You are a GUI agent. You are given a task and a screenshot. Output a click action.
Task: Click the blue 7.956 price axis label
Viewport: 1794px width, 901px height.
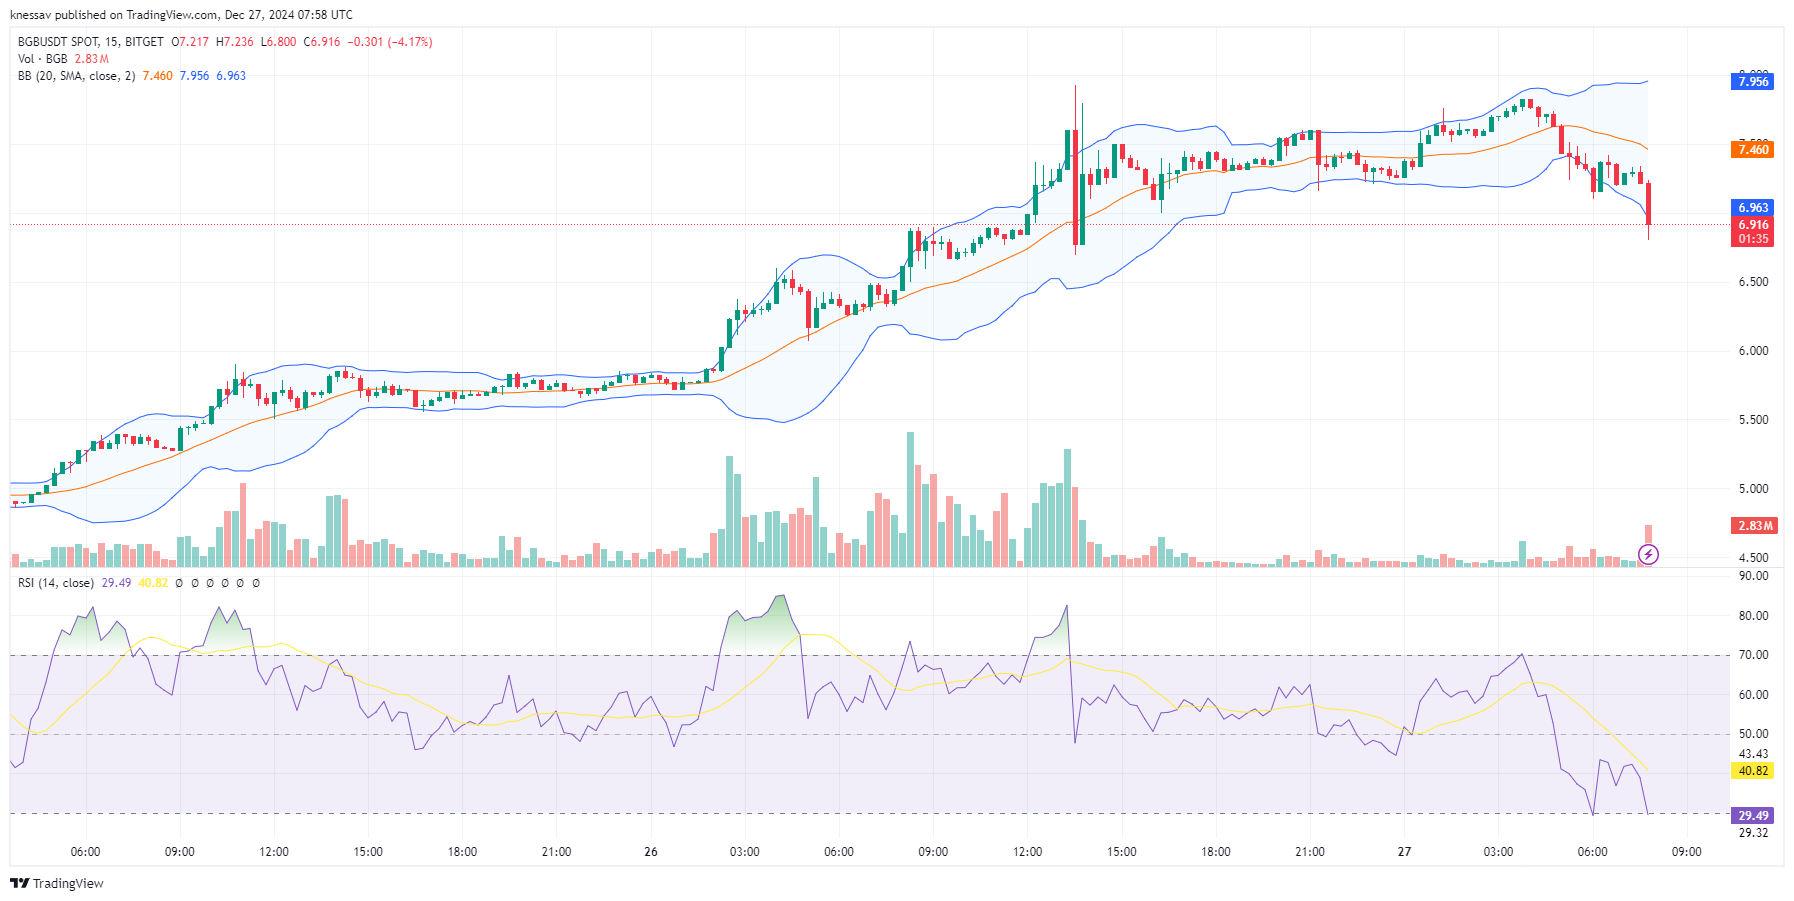click(x=1752, y=82)
